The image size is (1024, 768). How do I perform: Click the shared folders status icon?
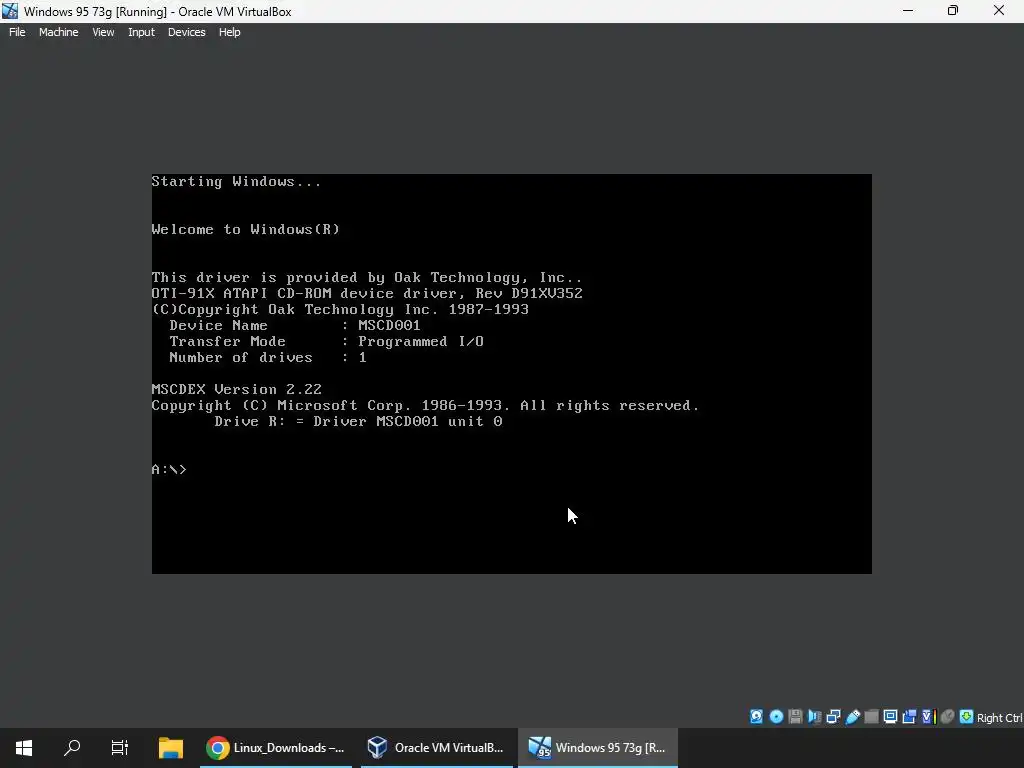click(871, 716)
